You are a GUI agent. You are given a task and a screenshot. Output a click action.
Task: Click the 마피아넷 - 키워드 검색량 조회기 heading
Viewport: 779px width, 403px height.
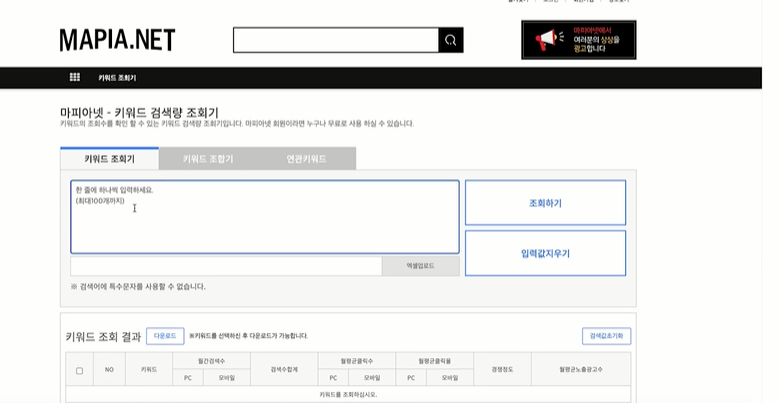coord(139,112)
